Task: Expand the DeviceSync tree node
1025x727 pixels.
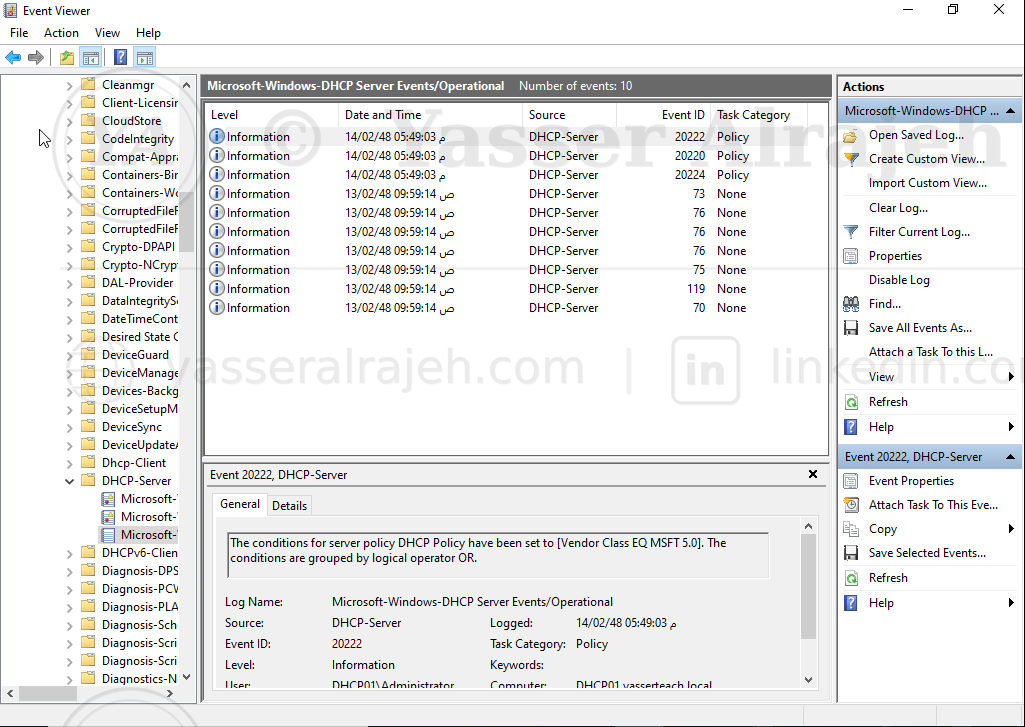Action: [69, 428]
